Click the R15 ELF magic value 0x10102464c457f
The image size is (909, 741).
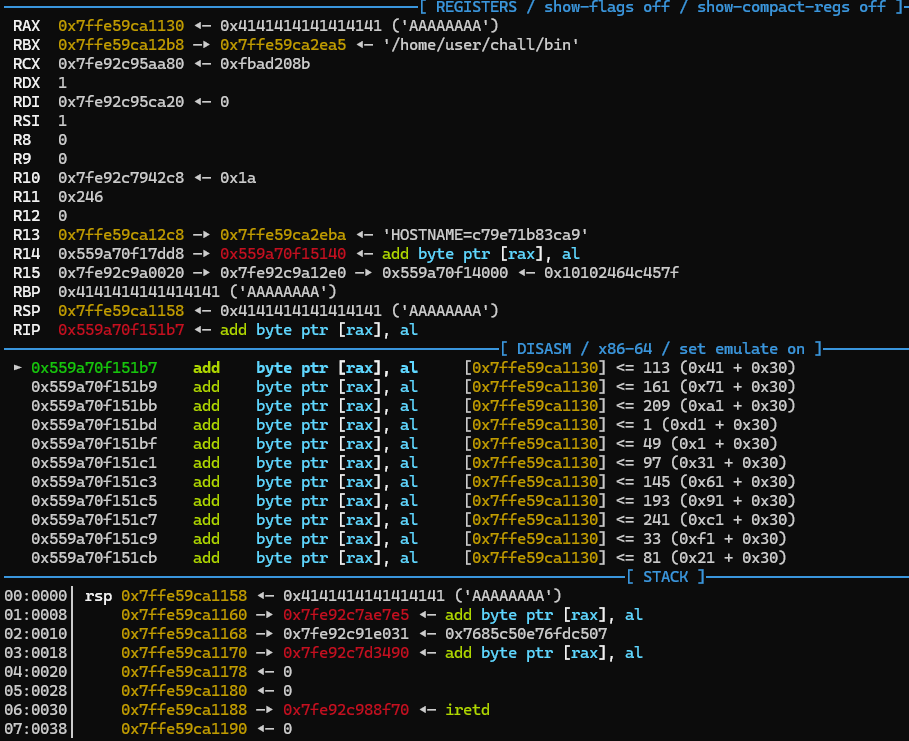tap(609, 273)
